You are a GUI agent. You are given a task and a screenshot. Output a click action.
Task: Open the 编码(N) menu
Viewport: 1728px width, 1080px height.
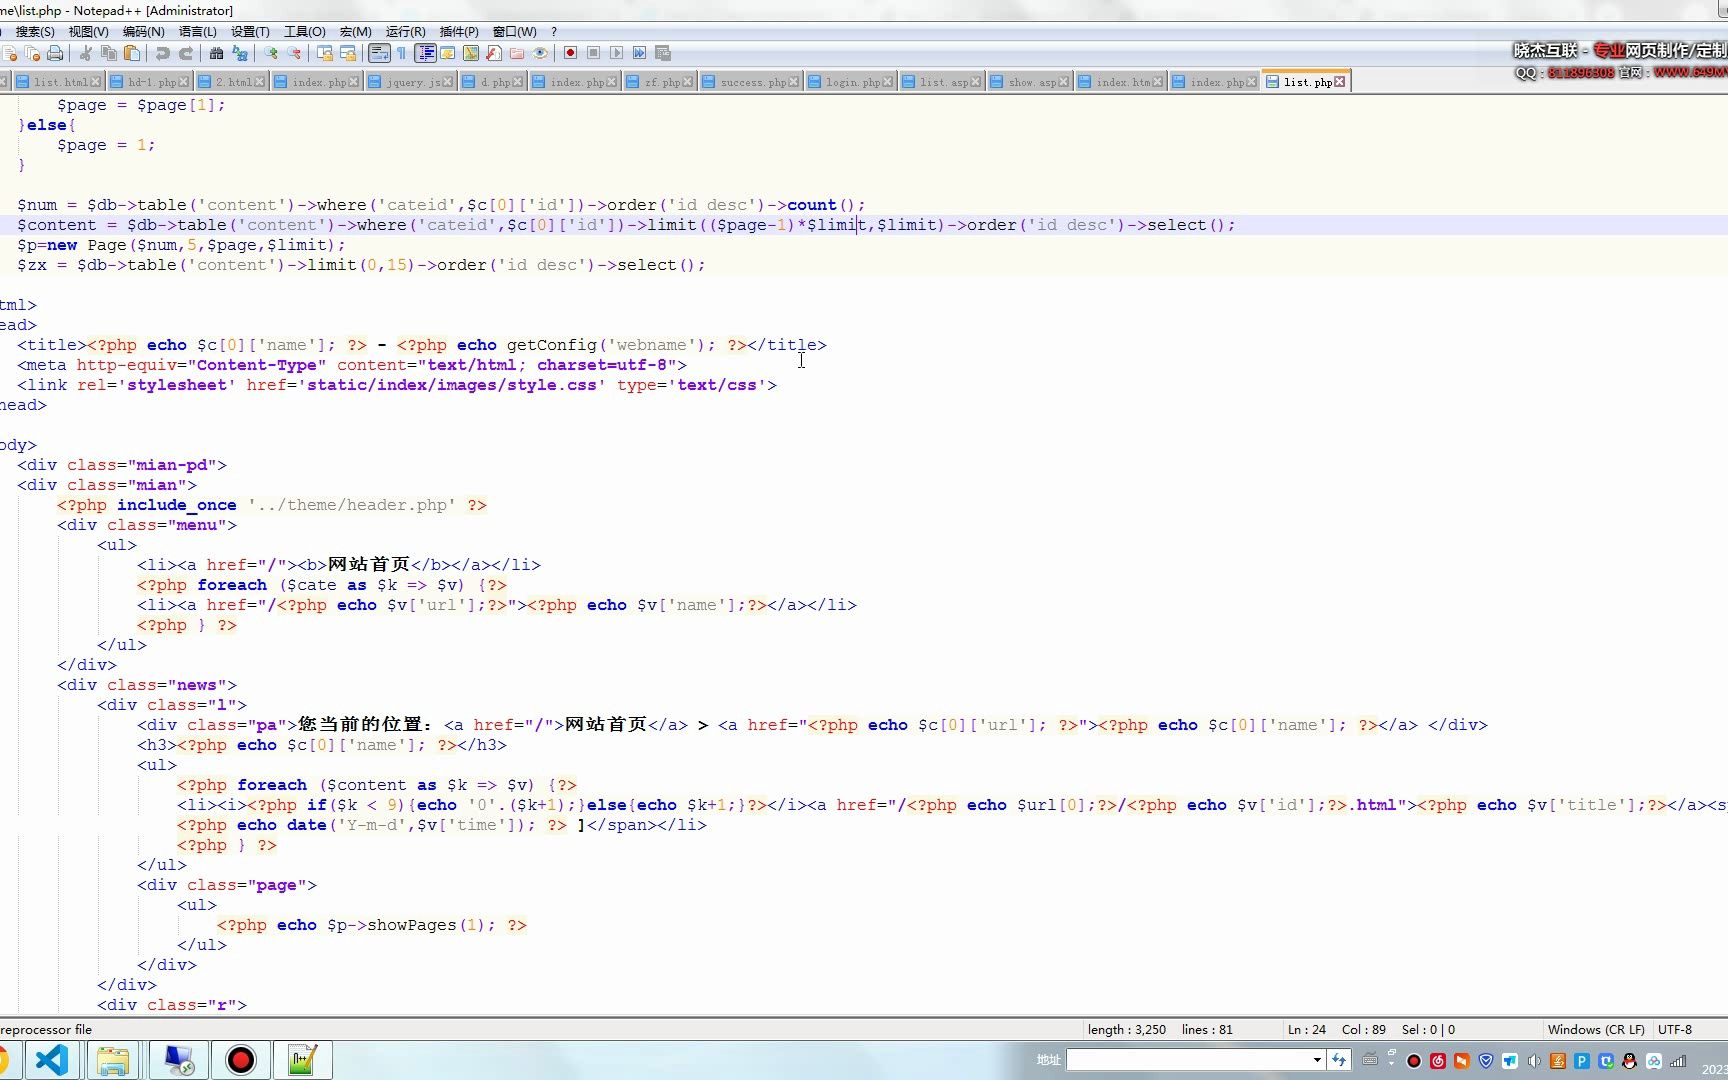click(x=143, y=32)
